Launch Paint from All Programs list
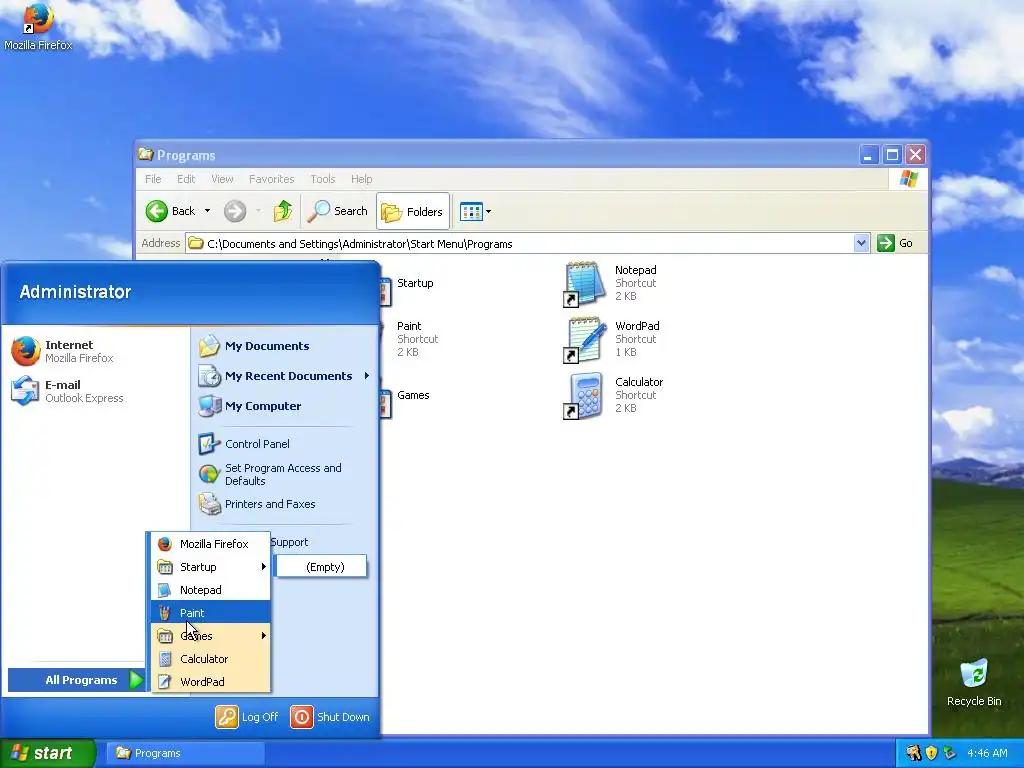 (x=211, y=613)
